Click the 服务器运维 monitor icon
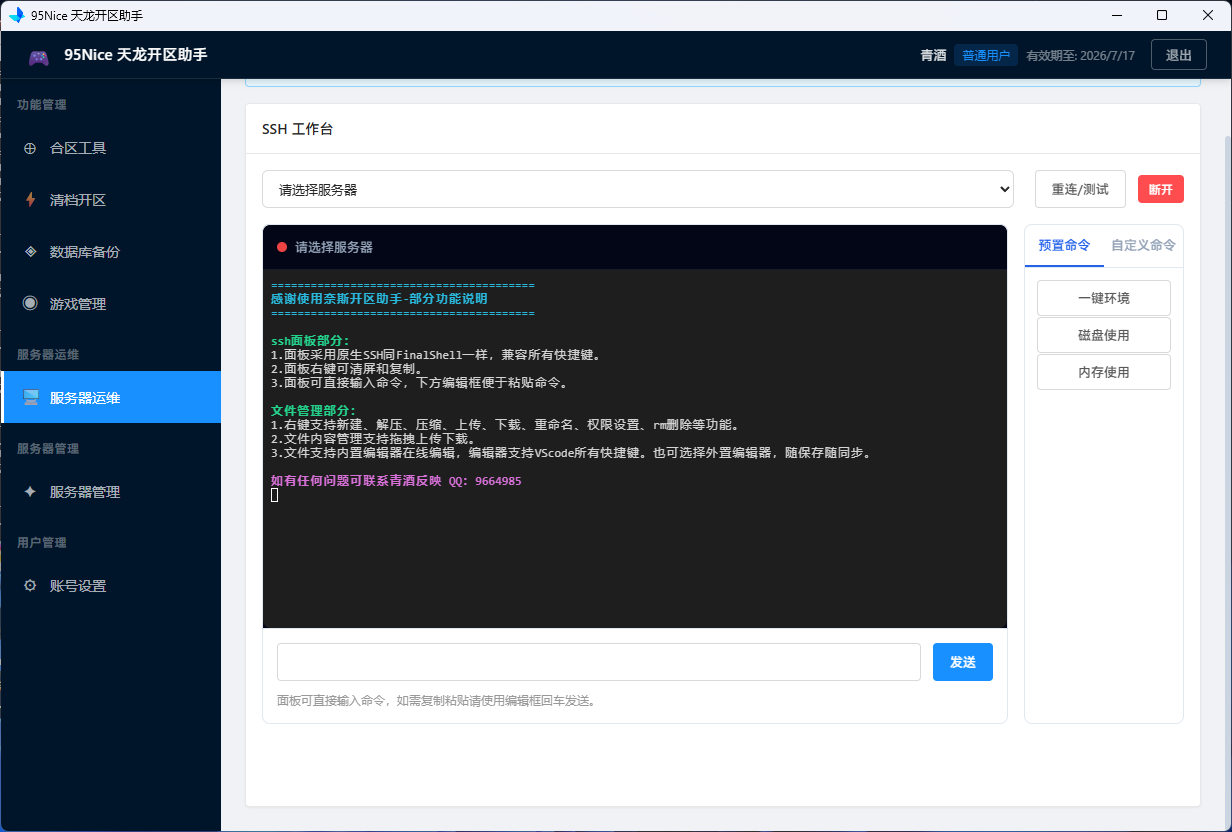The width and height of the screenshot is (1232, 832). 30,398
